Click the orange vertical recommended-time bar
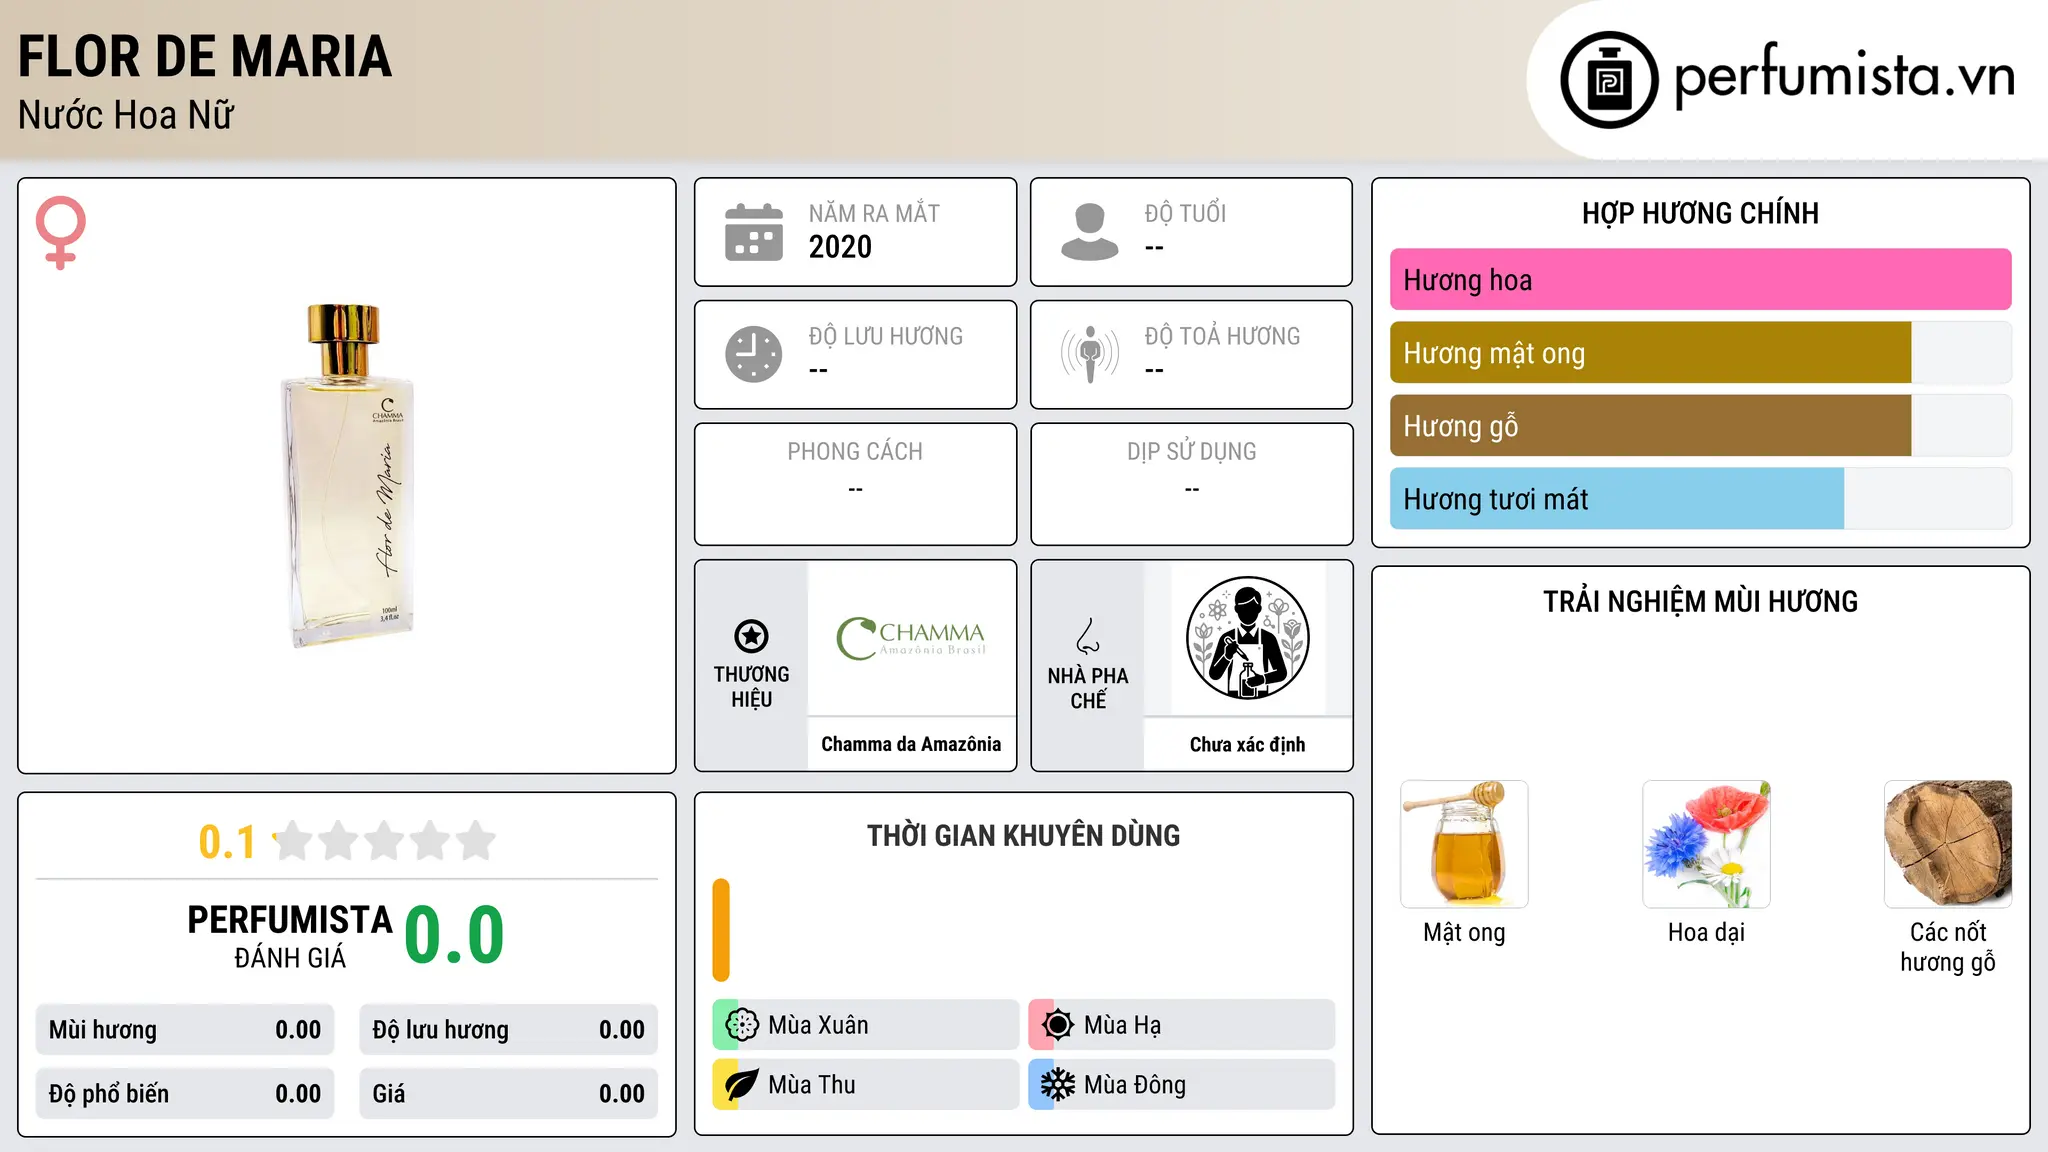Viewport: 2048px width, 1152px height. (x=721, y=930)
